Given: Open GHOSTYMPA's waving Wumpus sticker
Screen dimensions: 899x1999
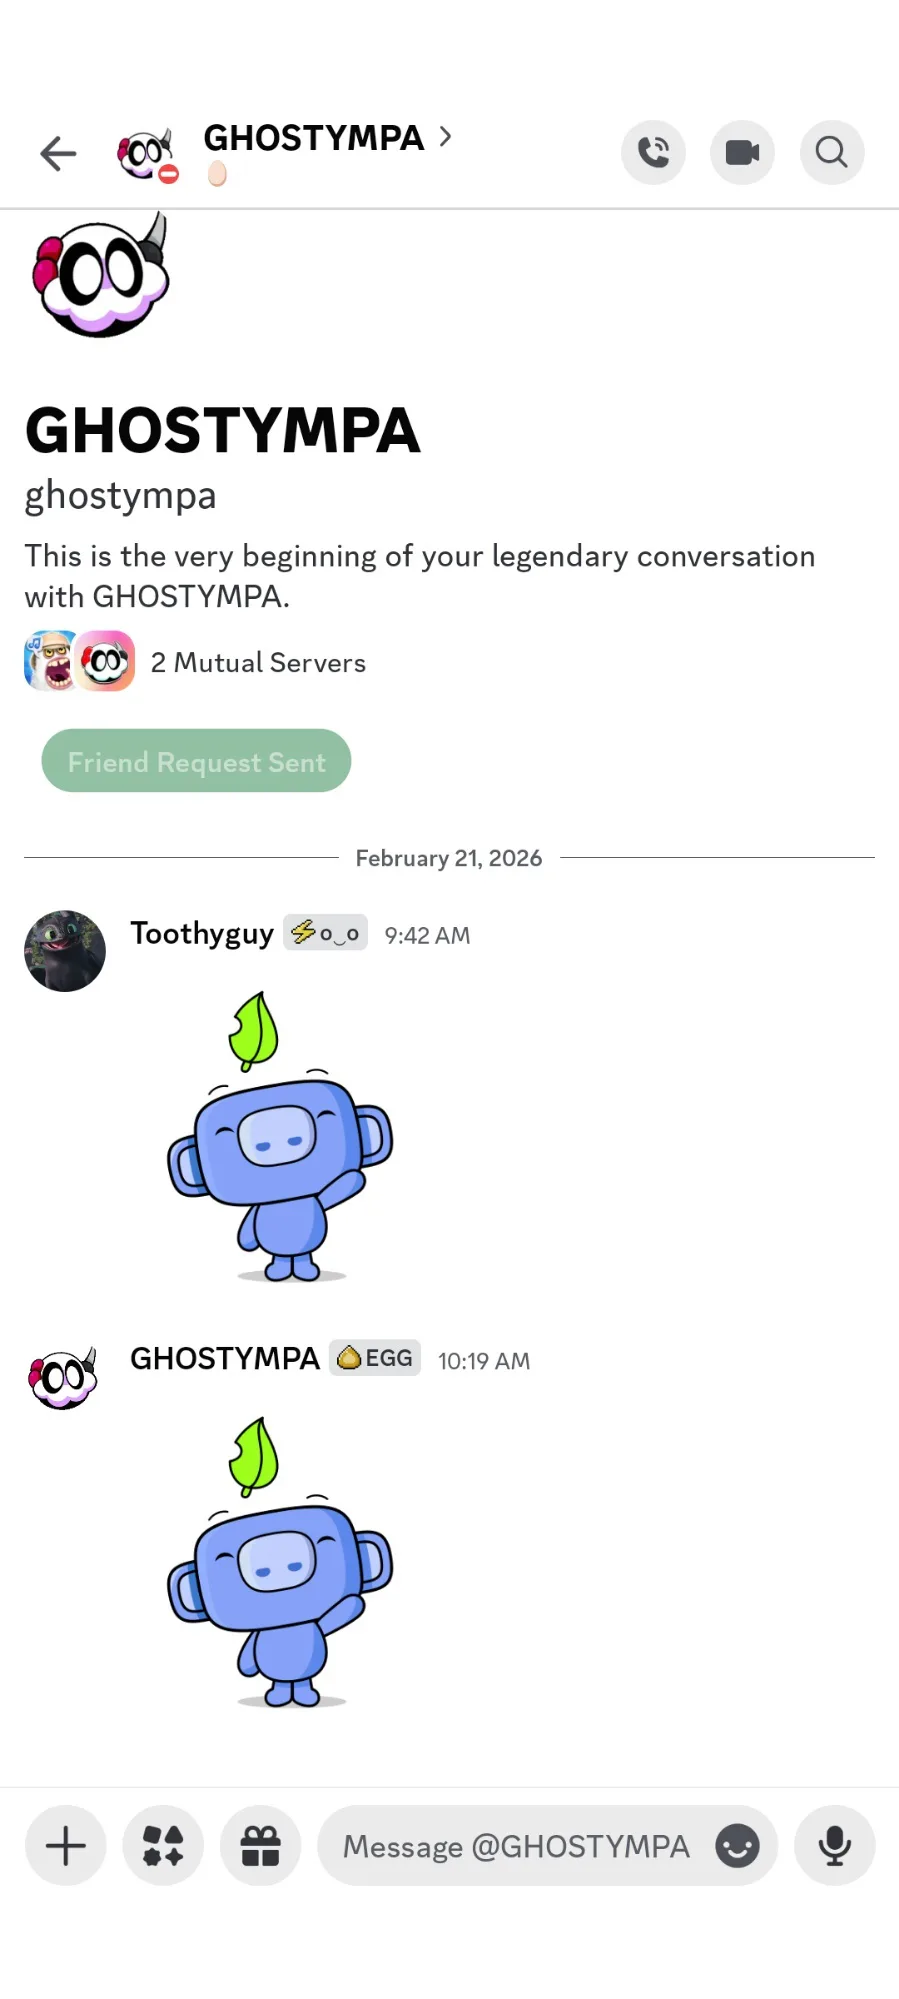Looking at the screenshot, I should point(280,1563).
